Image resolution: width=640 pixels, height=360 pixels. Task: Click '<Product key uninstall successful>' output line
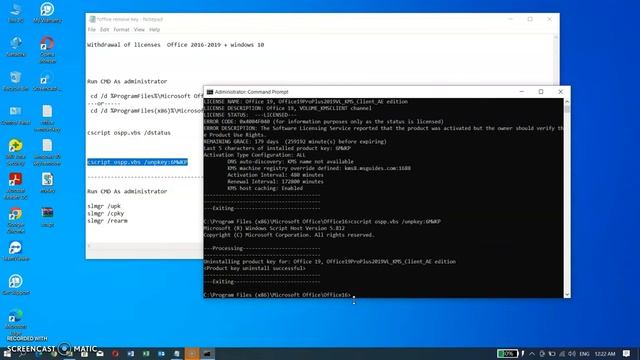coord(254,268)
